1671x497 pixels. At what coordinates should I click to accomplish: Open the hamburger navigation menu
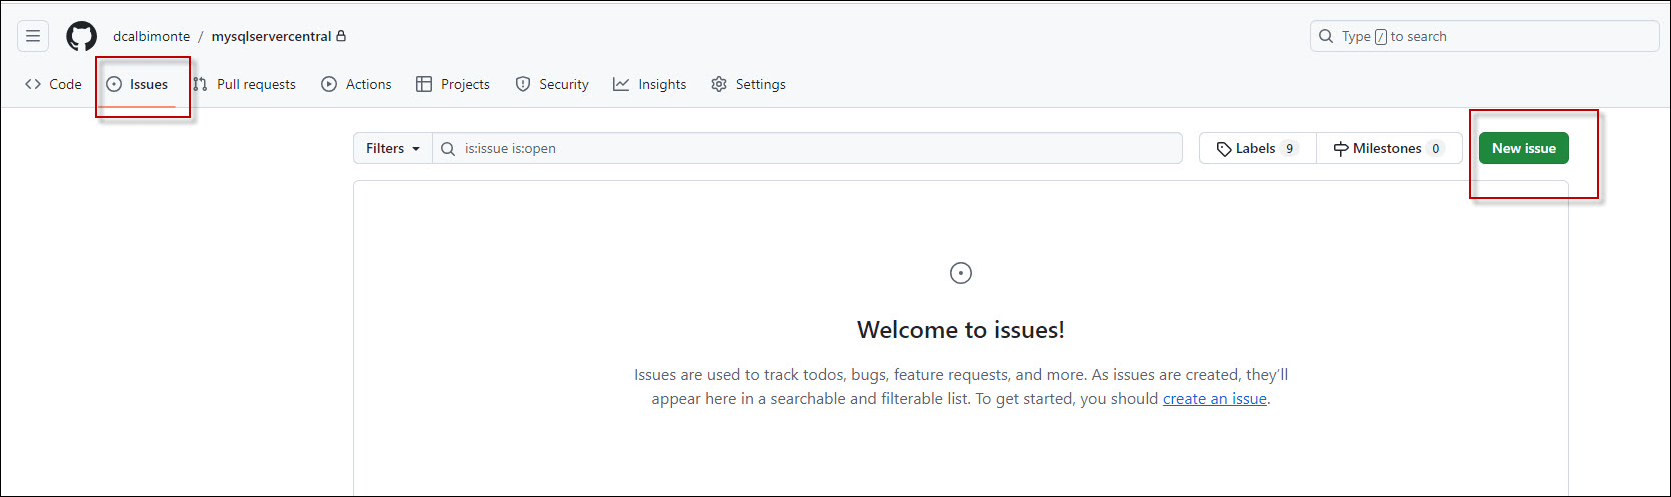[33, 37]
